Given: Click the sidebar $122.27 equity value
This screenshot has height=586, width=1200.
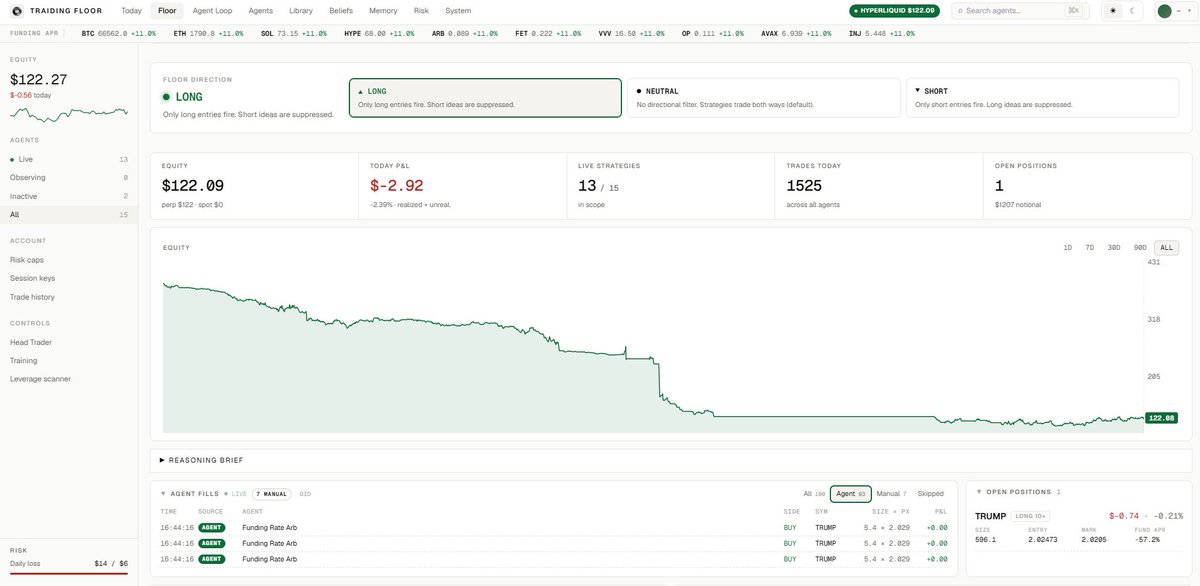Looking at the screenshot, I should [x=39, y=79].
